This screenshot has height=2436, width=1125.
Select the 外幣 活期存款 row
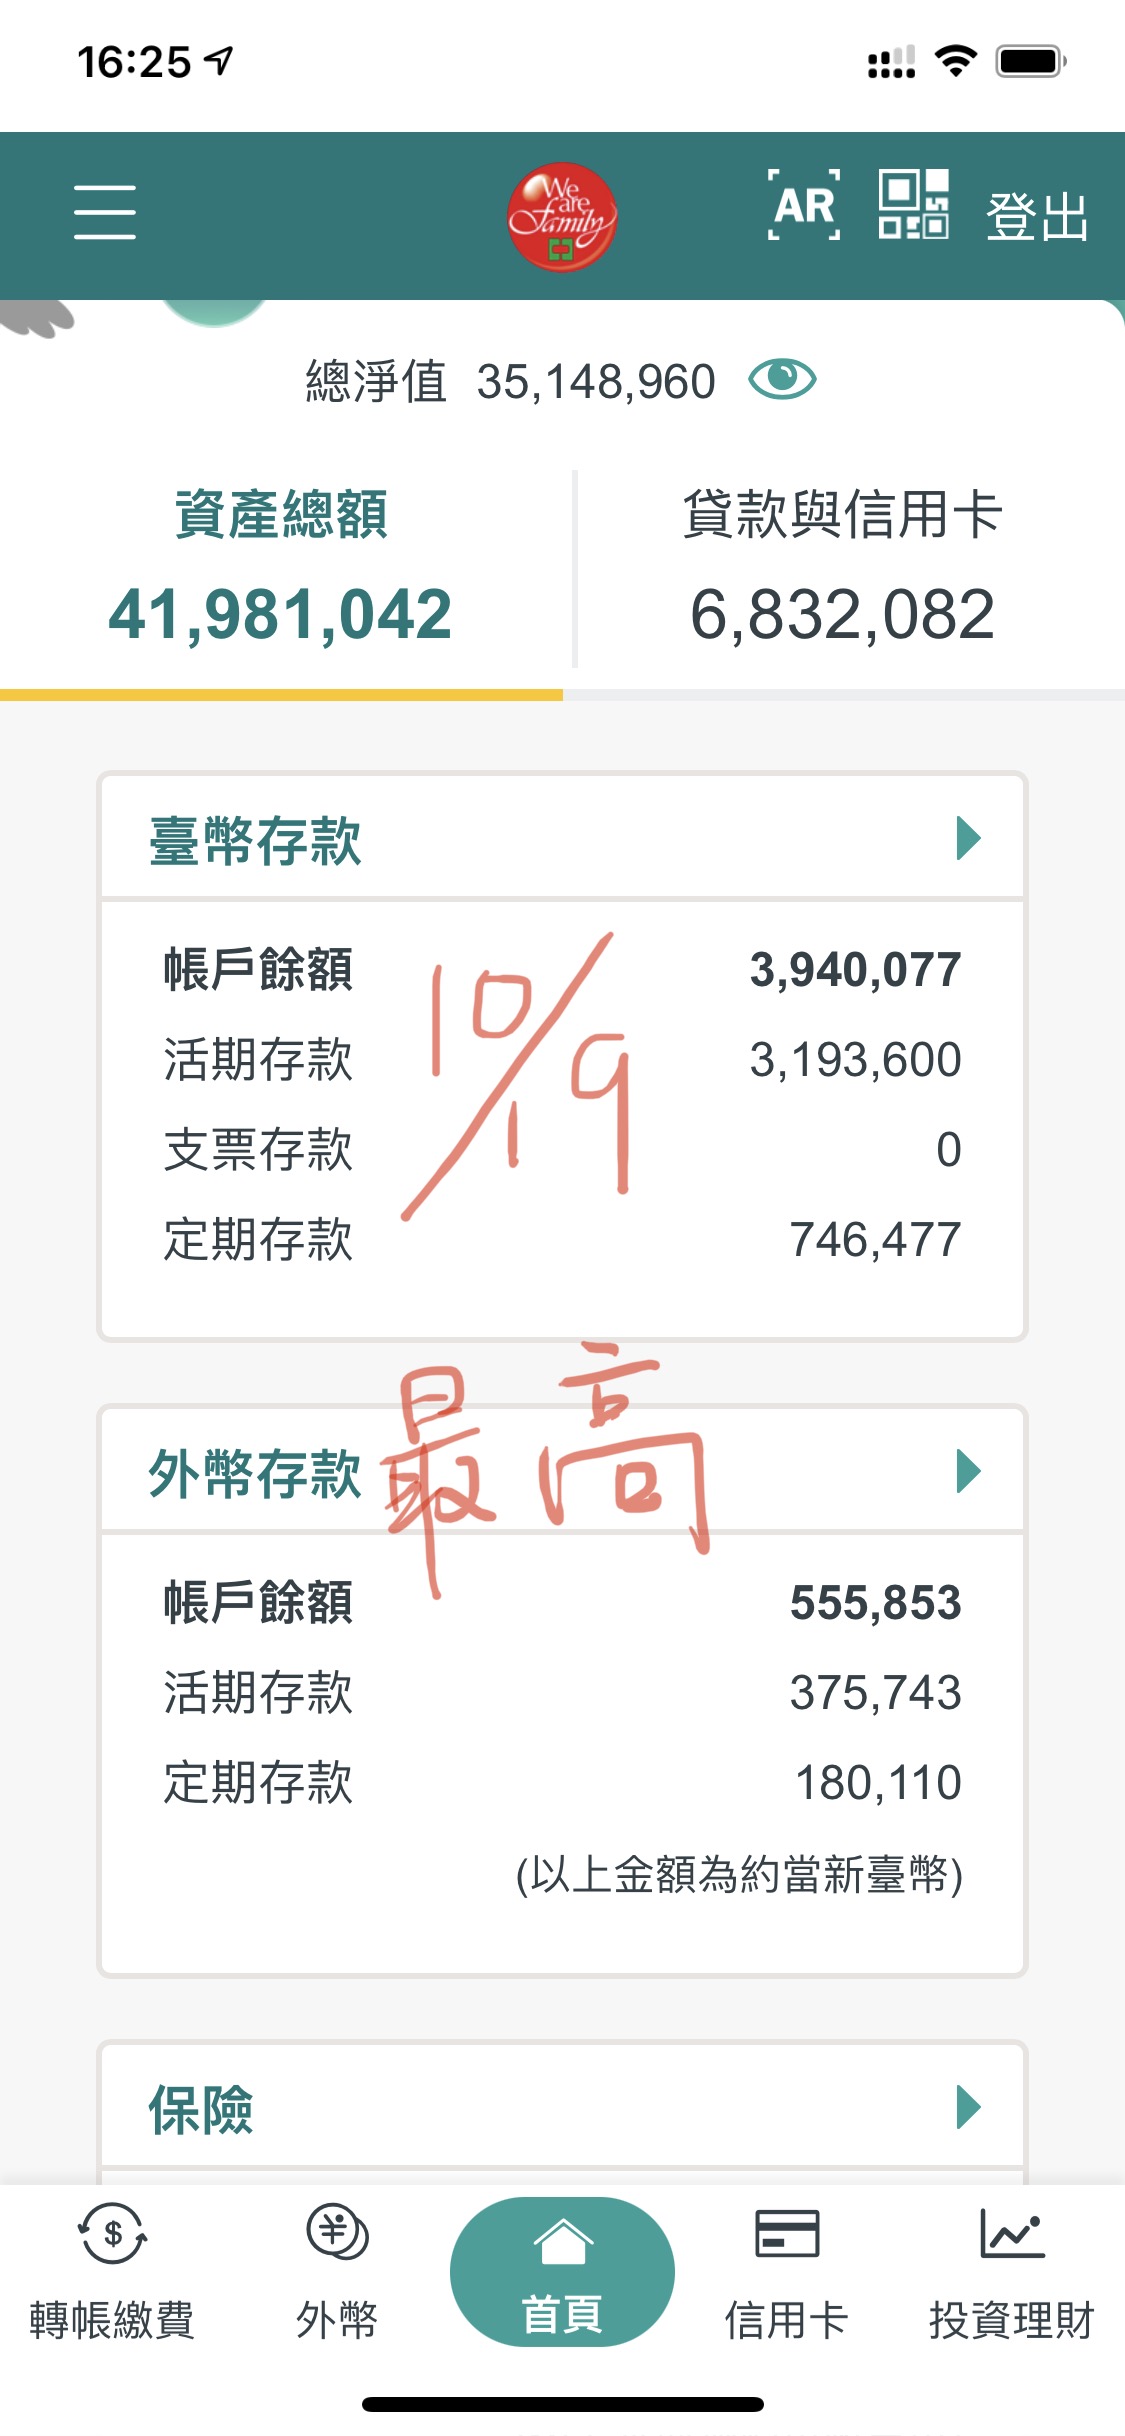tap(561, 1693)
